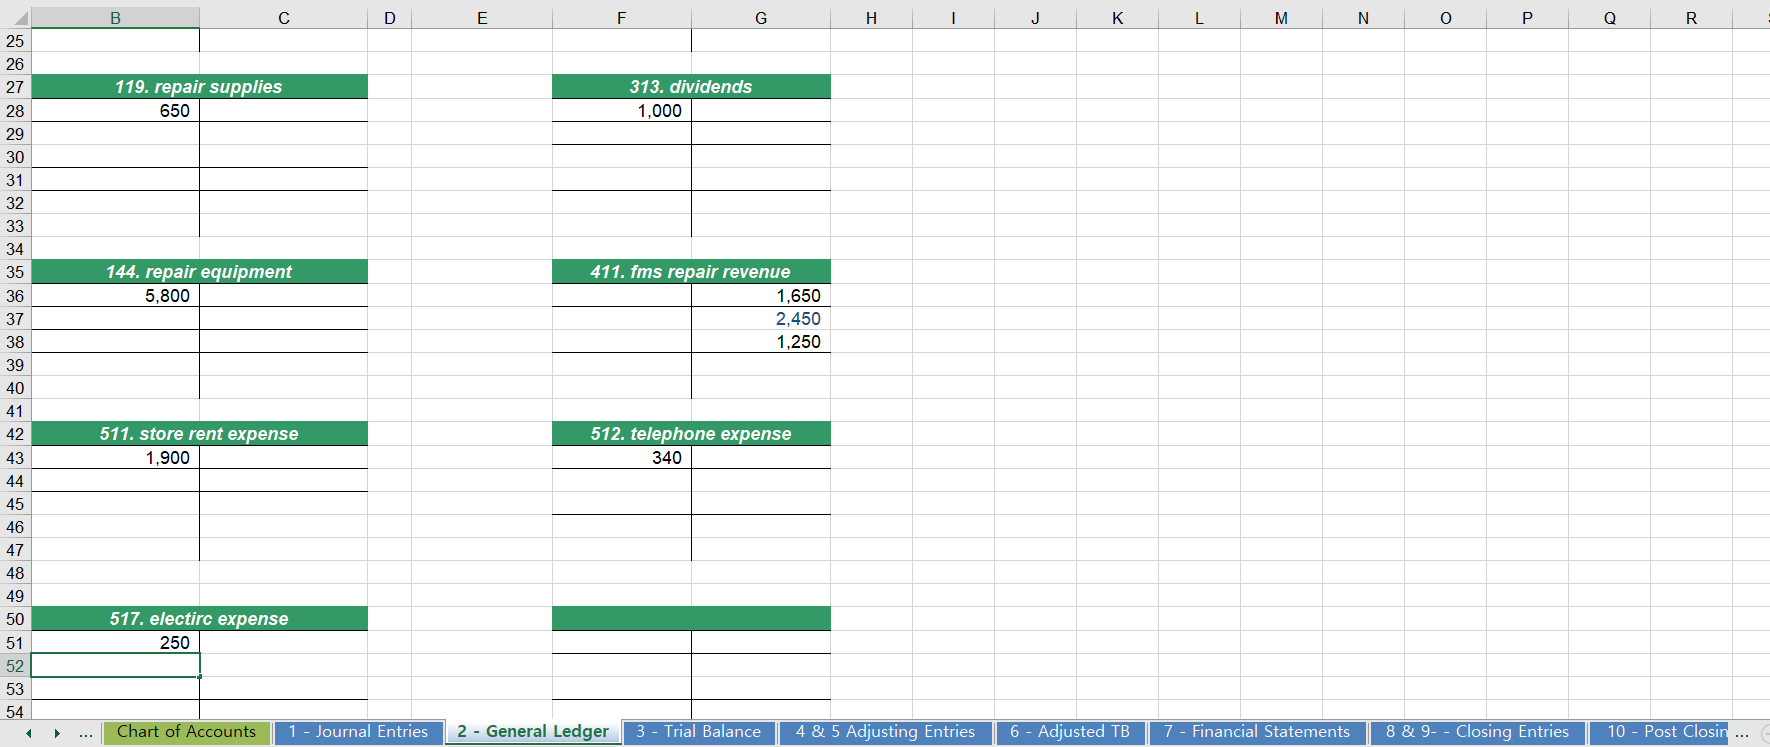Image resolution: width=1770 pixels, height=747 pixels.
Task: Select column L by its header
Action: [x=1199, y=18]
